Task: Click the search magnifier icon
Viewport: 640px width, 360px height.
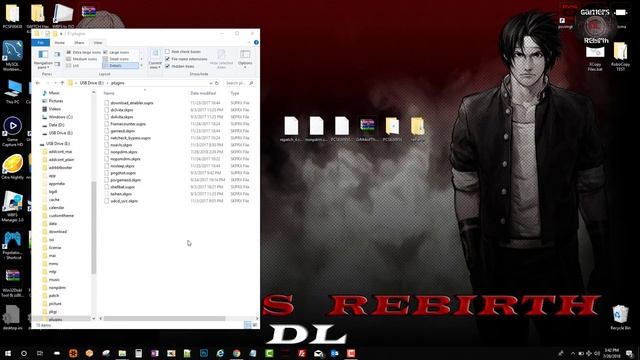Action: coord(251,83)
